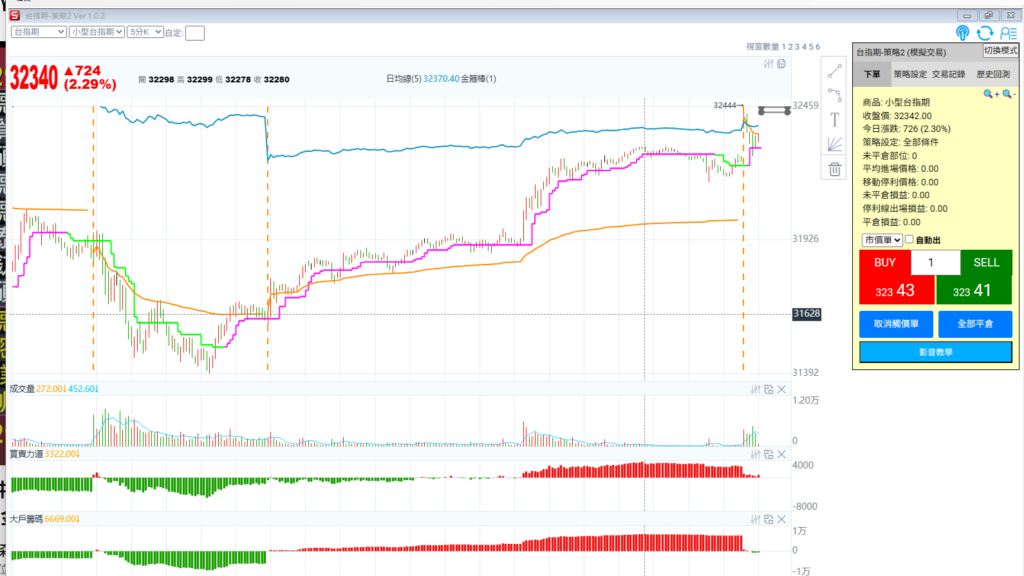
Task: Open the 台指期 product category dropdown
Action: [39, 32]
